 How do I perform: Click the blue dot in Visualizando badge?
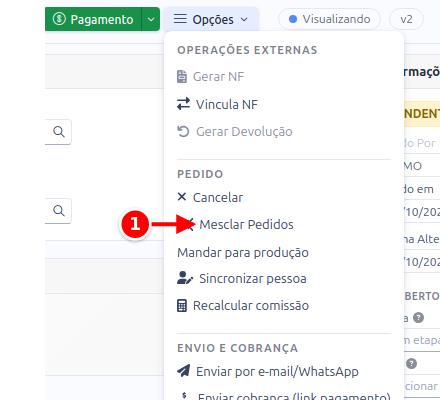click(x=293, y=19)
